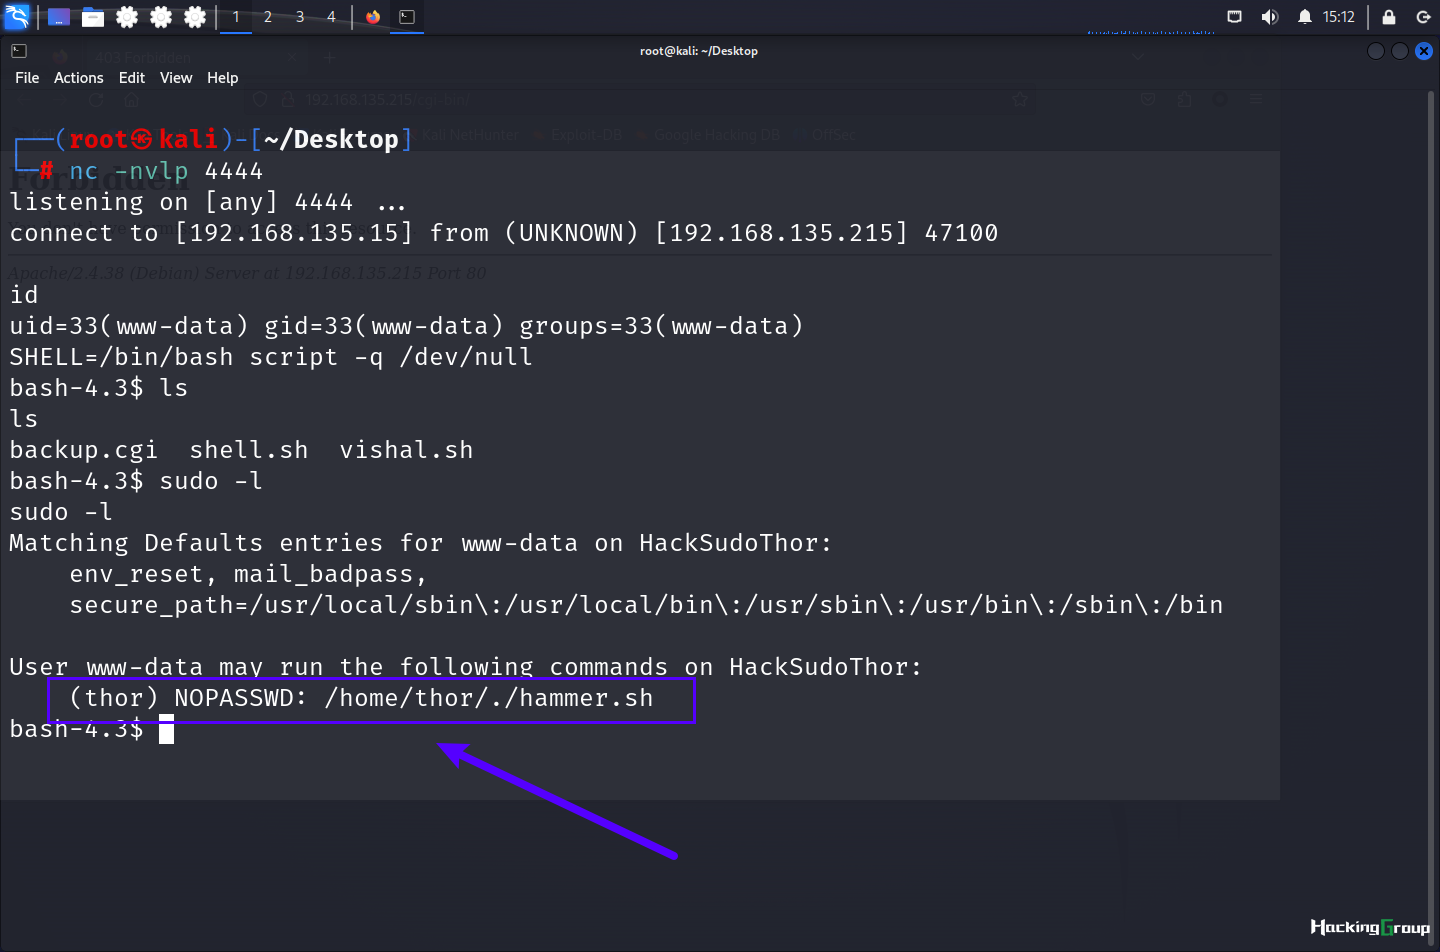Image resolution: width=1440 pixels, height=952 pixels.
Task: Click the env_reset, mail_badpass, line
Action: 248,574
